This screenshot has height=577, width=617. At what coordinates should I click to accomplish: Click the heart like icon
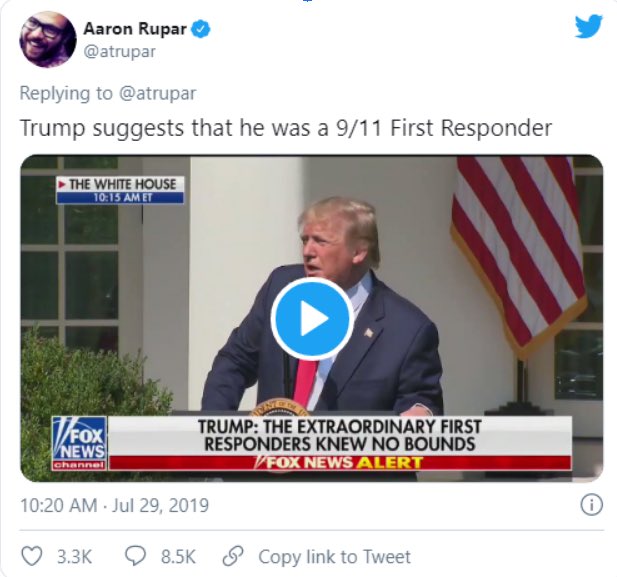[31, 556]
